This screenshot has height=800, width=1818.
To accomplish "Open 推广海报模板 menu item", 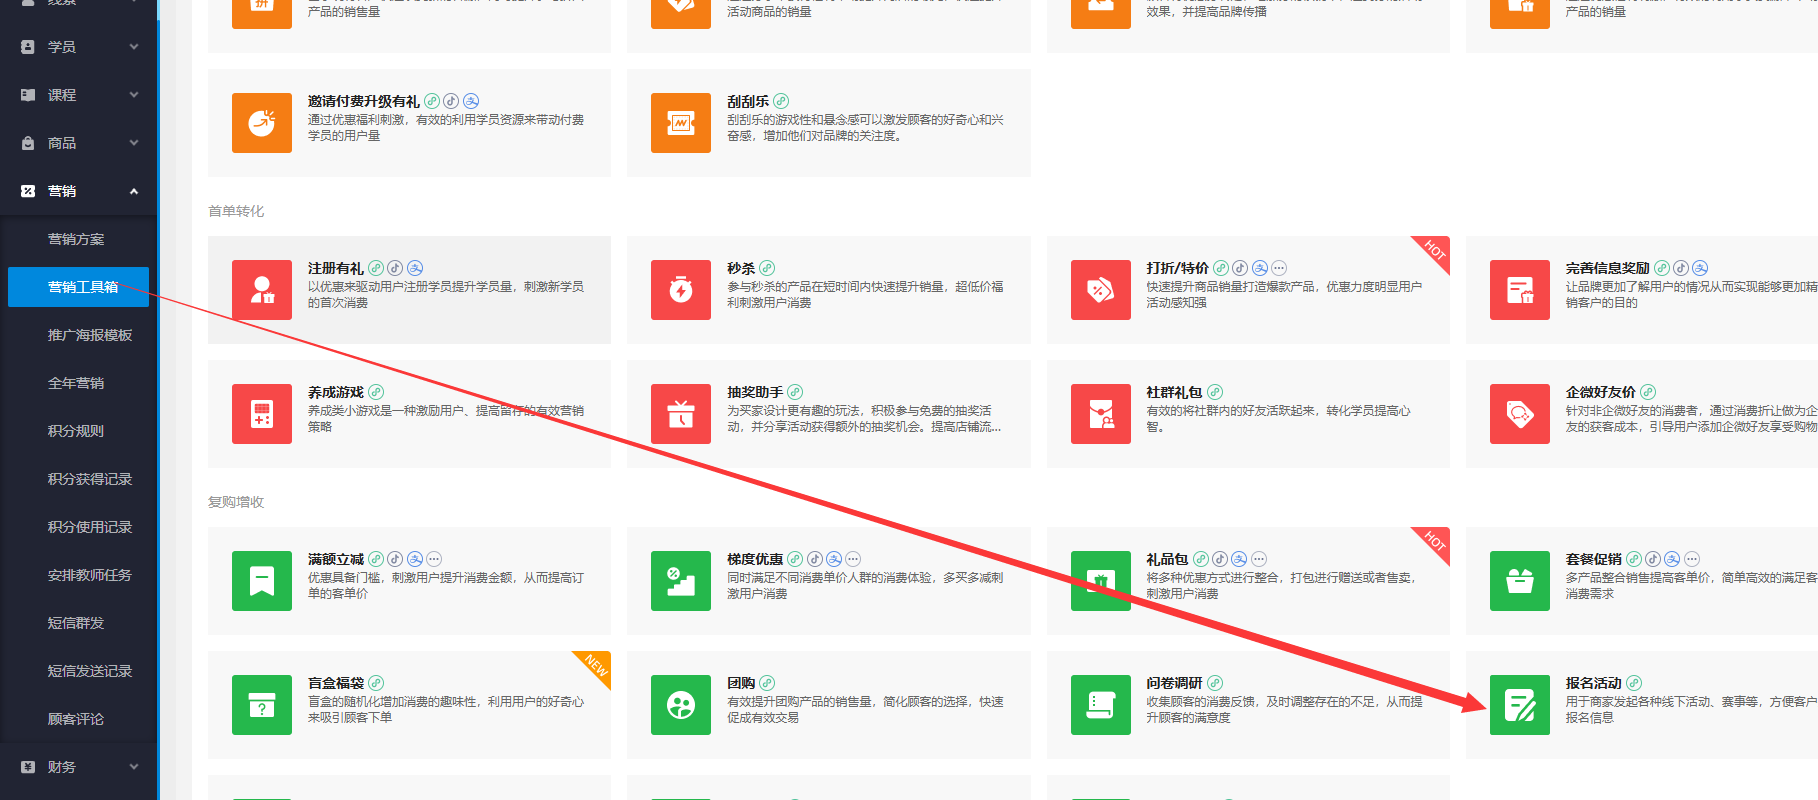I will (90, 335).
